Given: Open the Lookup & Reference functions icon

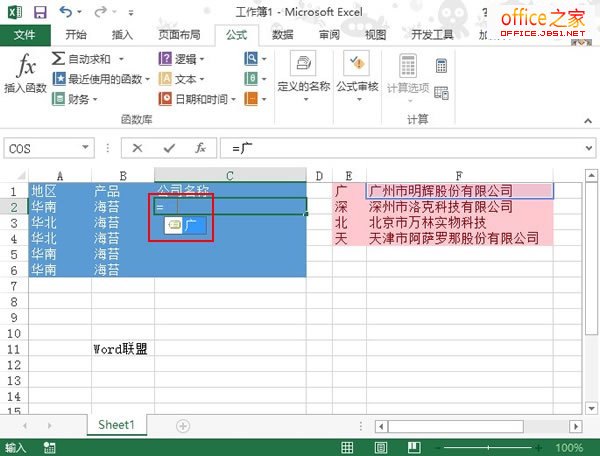Looking at the screenshot, I should click(x=251, y=59).
